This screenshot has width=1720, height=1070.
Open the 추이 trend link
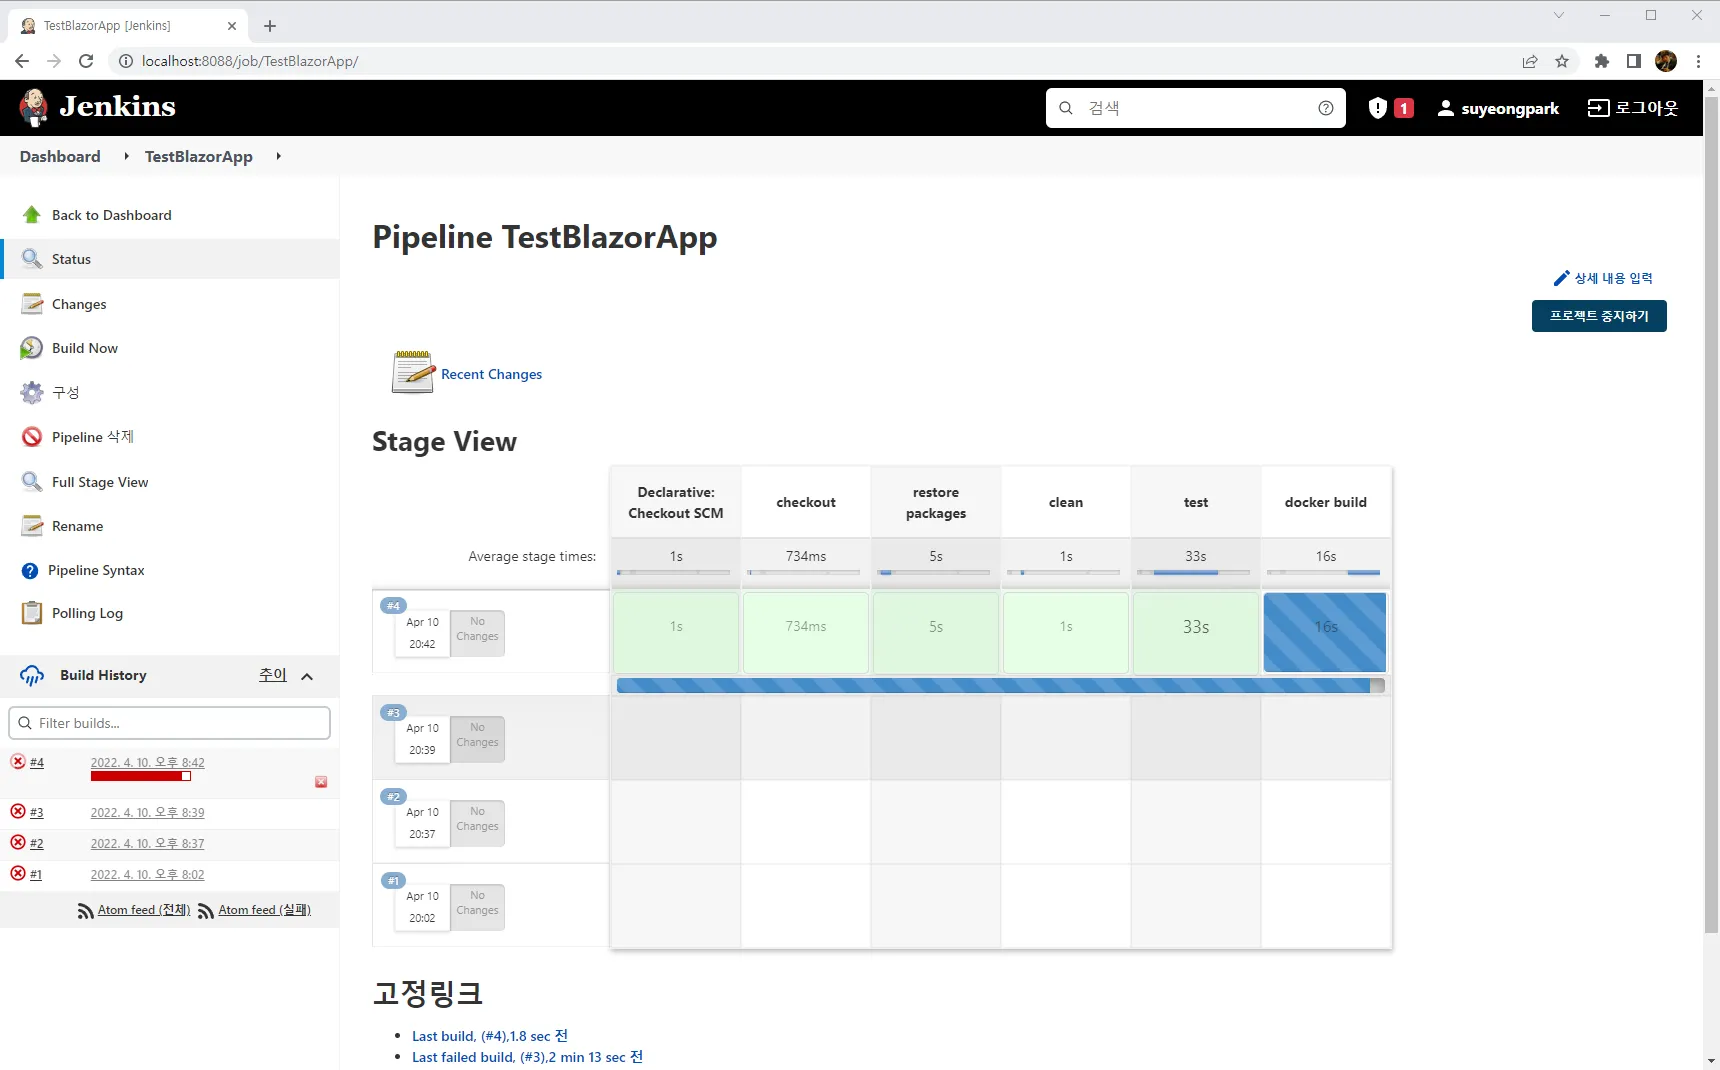click(273, 675)
